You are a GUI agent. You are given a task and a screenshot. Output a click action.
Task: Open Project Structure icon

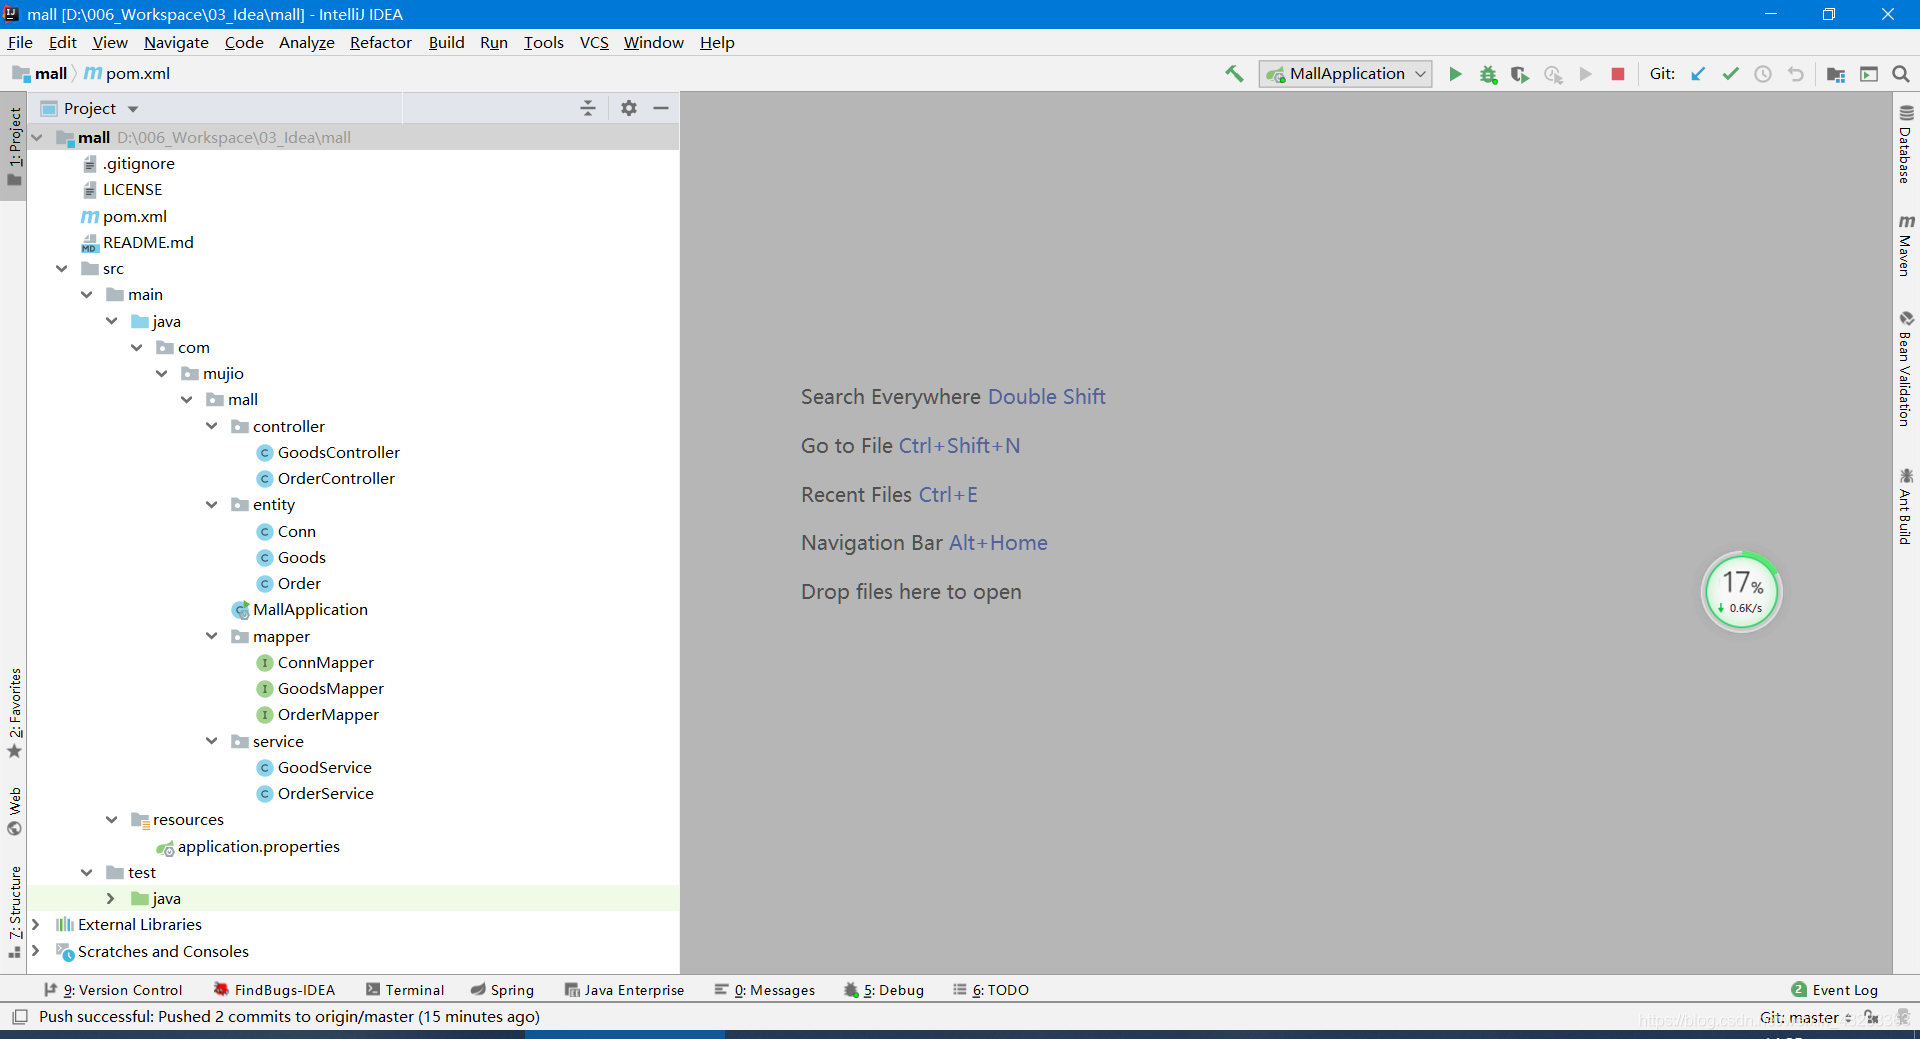pyautogui.click(x=1836, y=74)
